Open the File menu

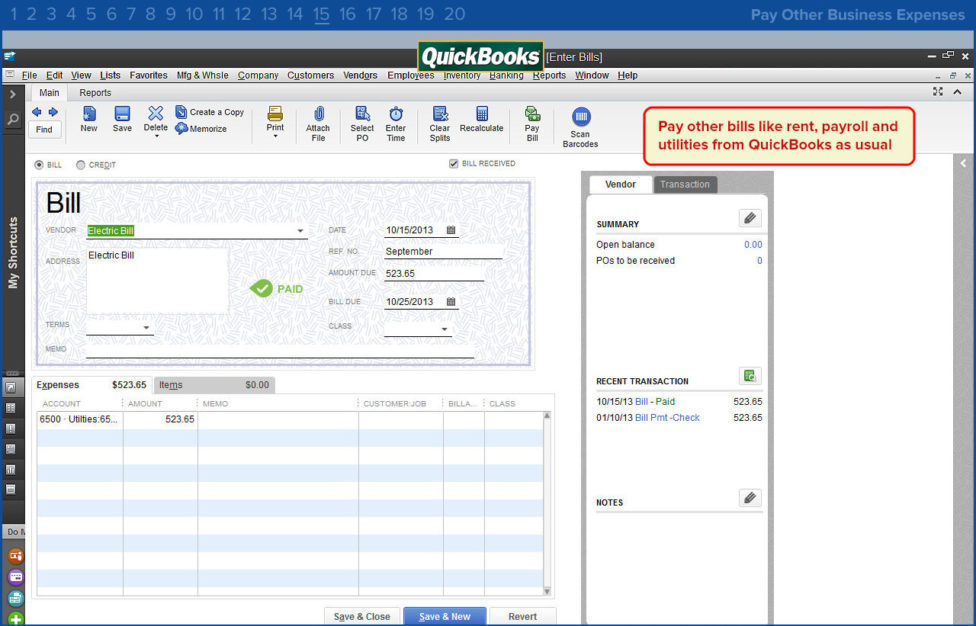(x=29, y=75)
